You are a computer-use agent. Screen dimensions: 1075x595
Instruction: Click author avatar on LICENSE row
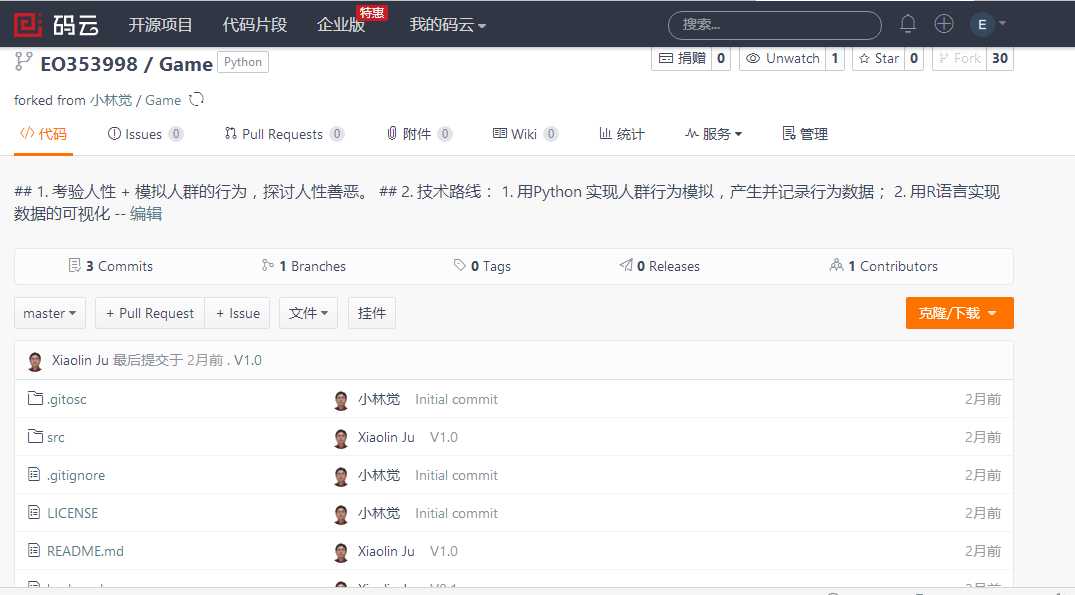tap(341, 514)
